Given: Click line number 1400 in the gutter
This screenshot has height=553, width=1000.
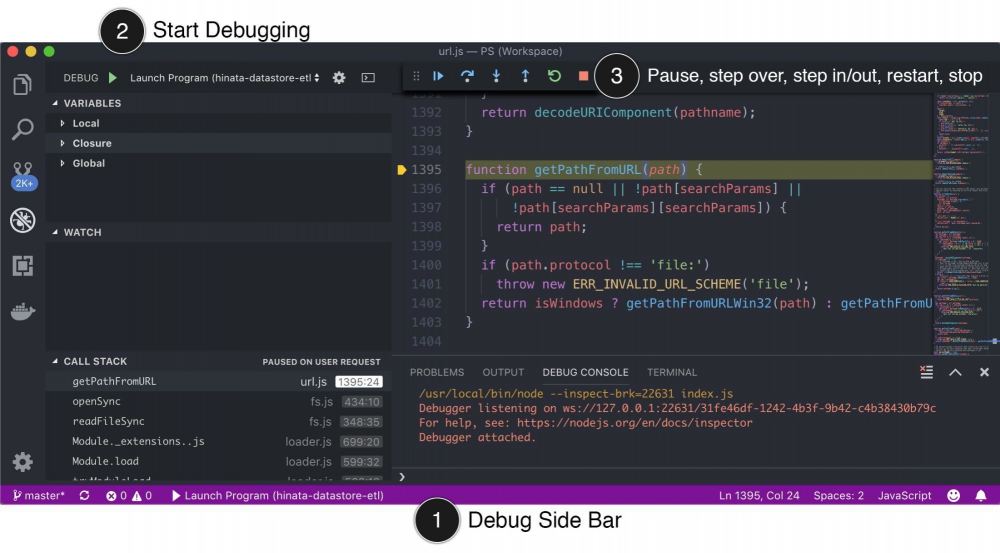Looking at the screenshot, I should pyautogui.click(x=426, y=265).
